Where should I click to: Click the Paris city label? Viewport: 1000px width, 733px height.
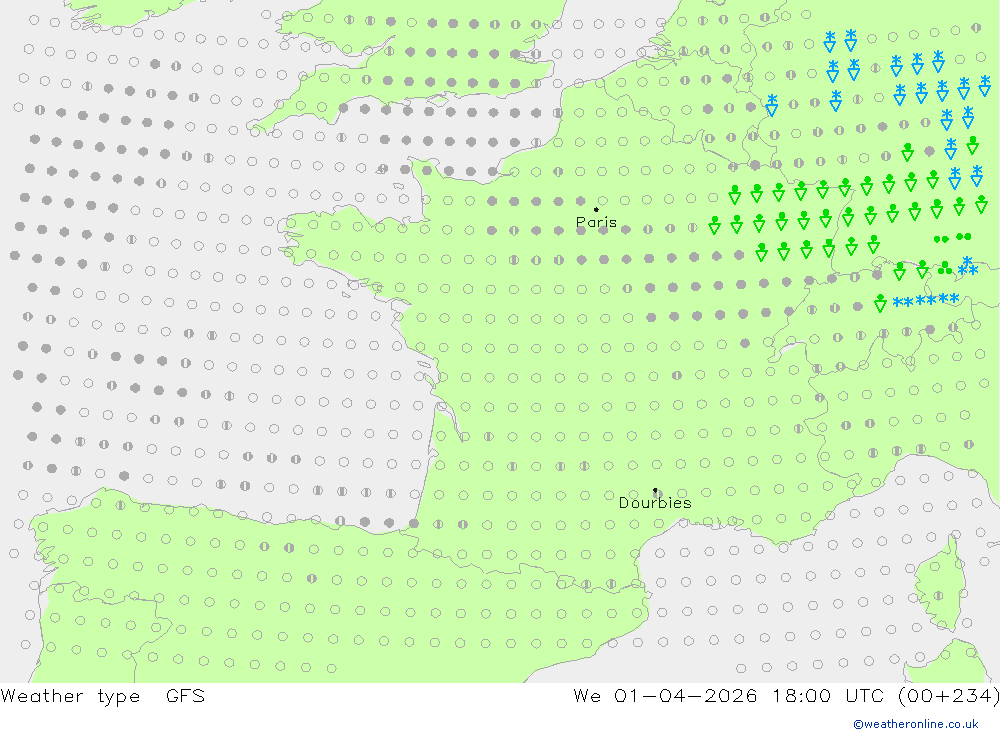596,222
